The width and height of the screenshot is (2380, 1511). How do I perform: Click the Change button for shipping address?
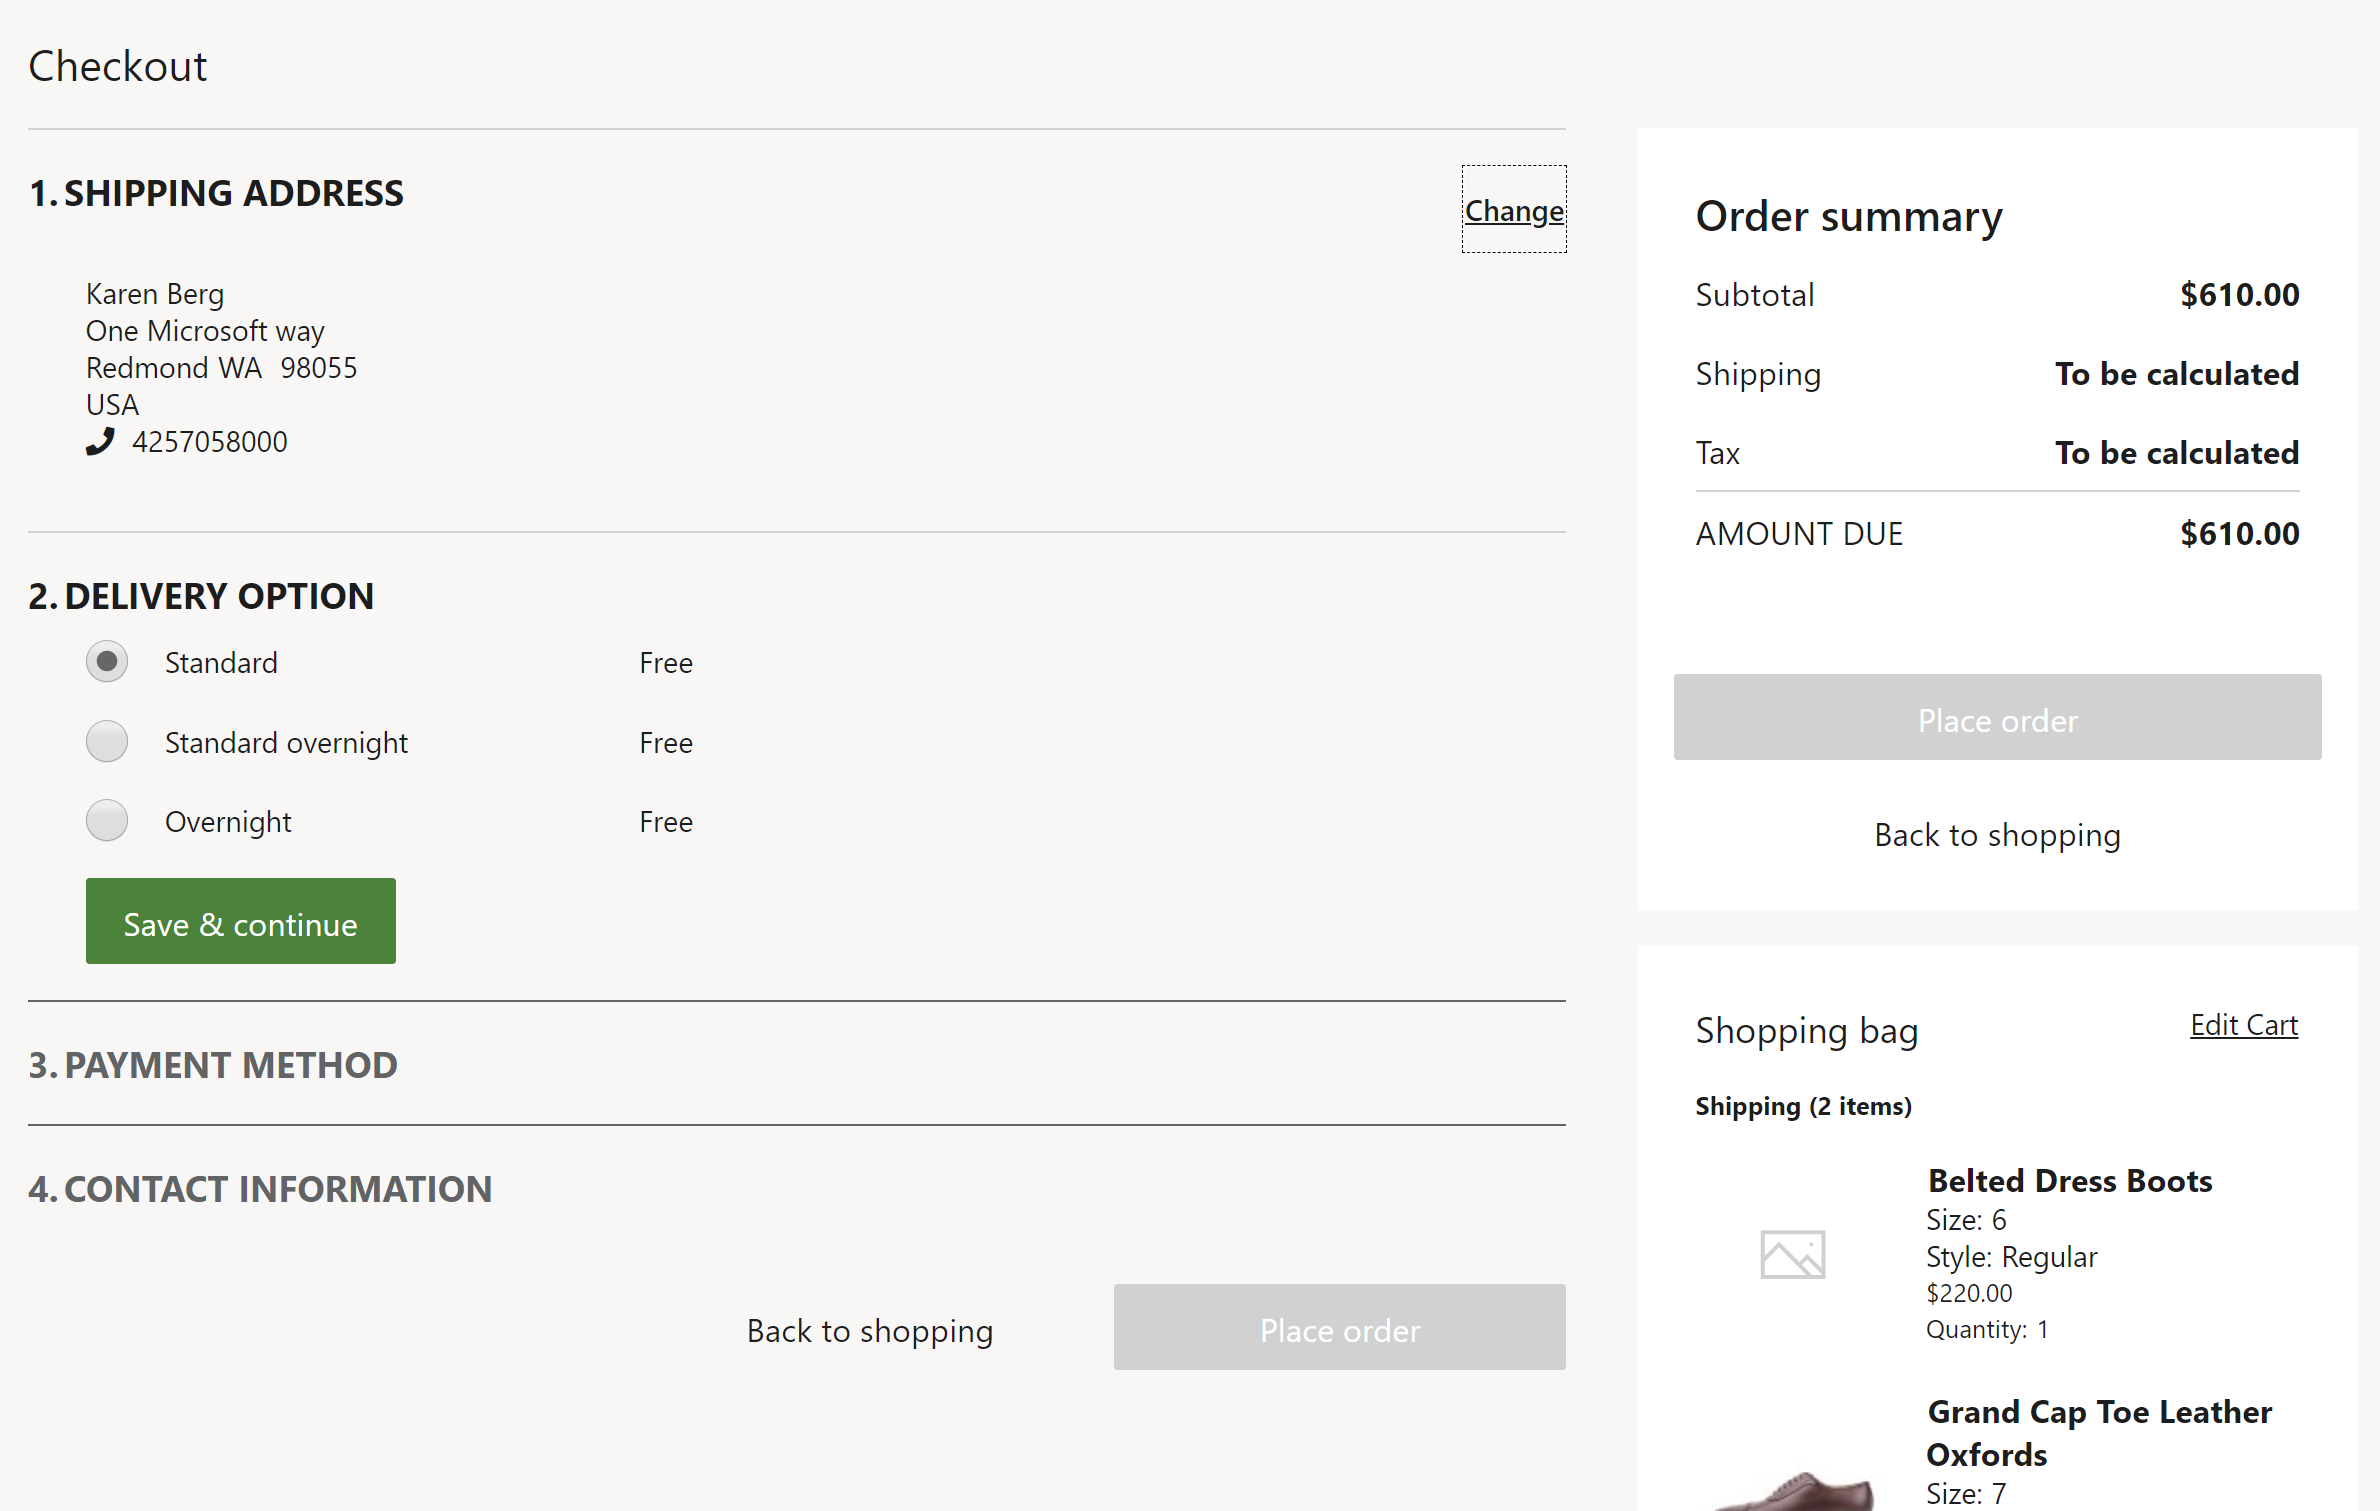[1511, 210]
